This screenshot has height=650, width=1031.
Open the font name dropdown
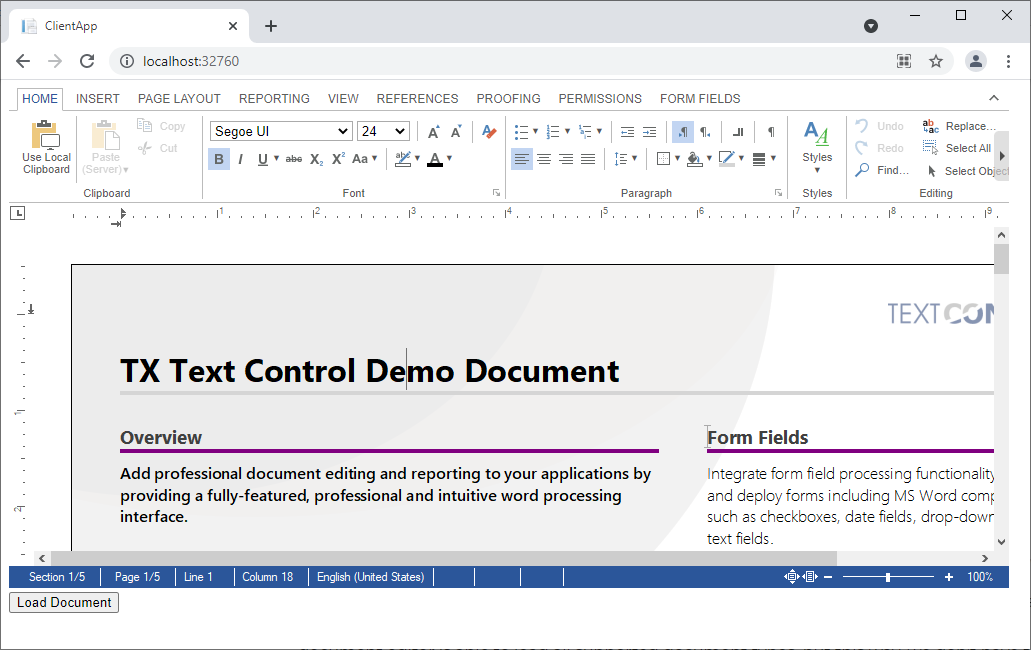click(x=281, y=131)
